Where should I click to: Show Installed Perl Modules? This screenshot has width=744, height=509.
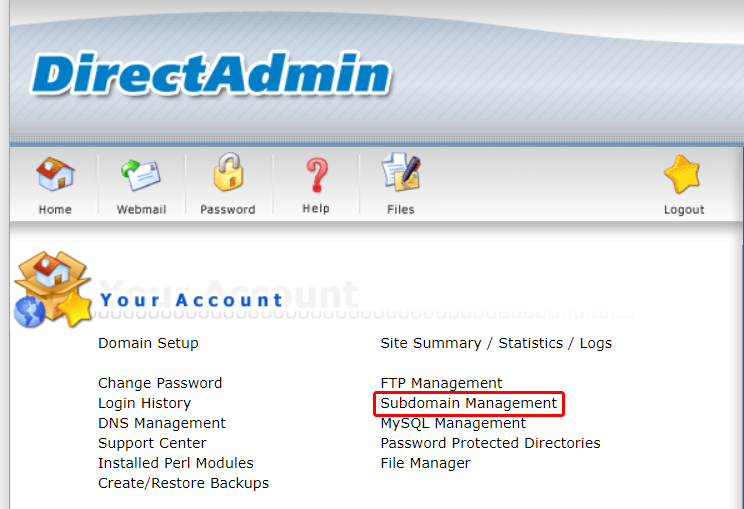[x=176, y=463]
